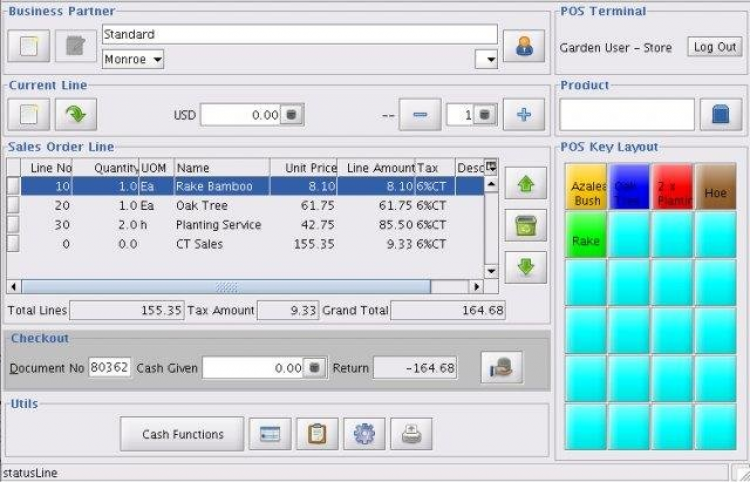This screenshot has width=750, height=482.
Task: Click the green refresh arrow in Current Line
Action: tap(75, 114)
